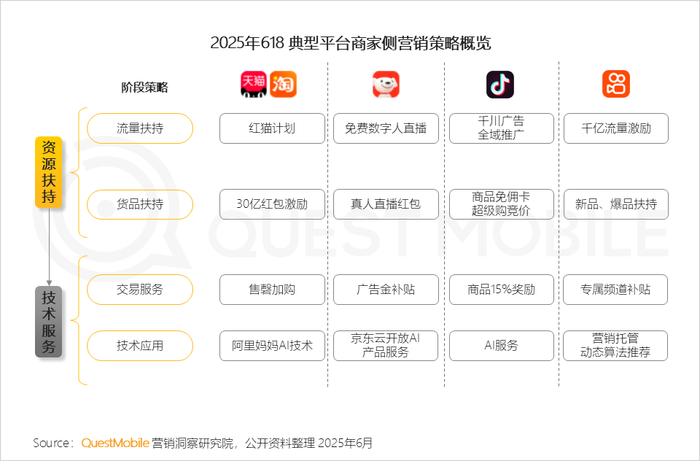The height and width of the screenshot is (461, 700).
Task: Select the 货品扶持 stage pill
Action: click(x=140, y=204)
